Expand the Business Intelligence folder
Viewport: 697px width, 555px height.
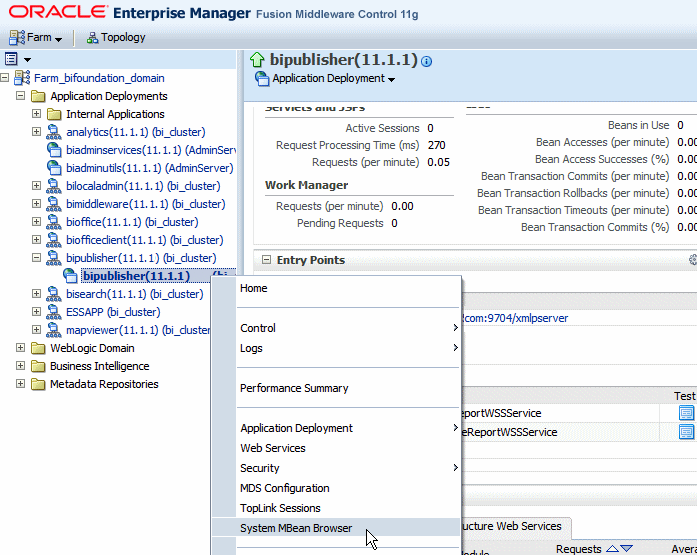(20, 365)
